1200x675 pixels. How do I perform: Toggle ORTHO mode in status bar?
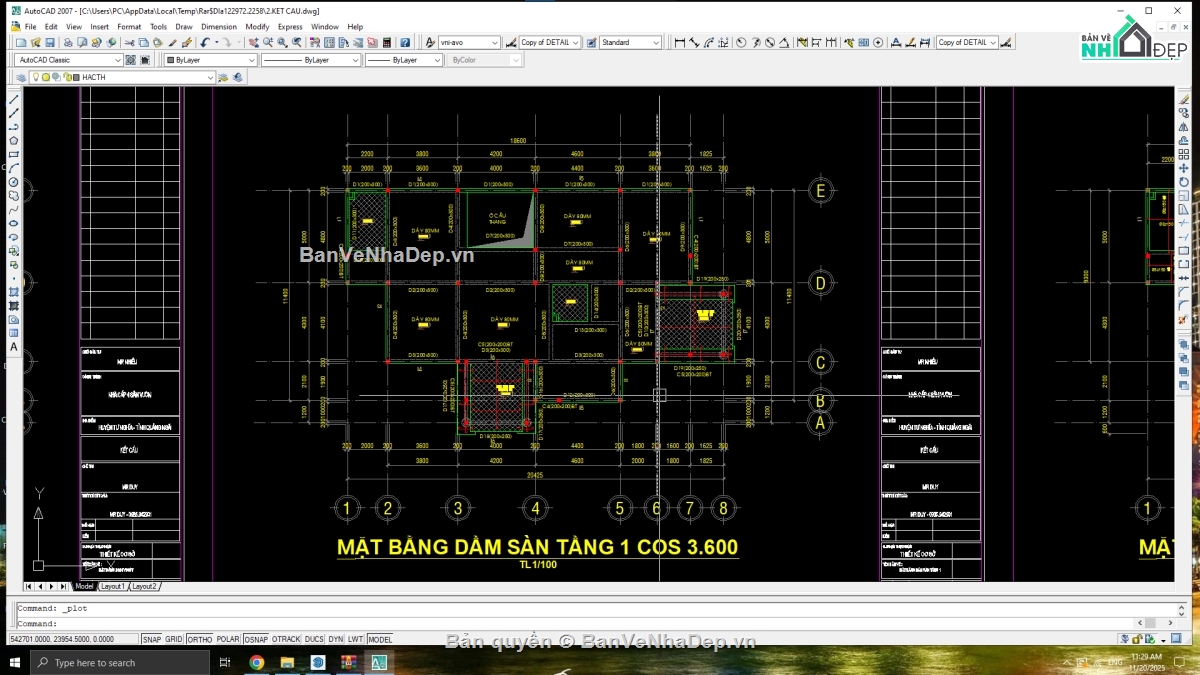point(200,639)
